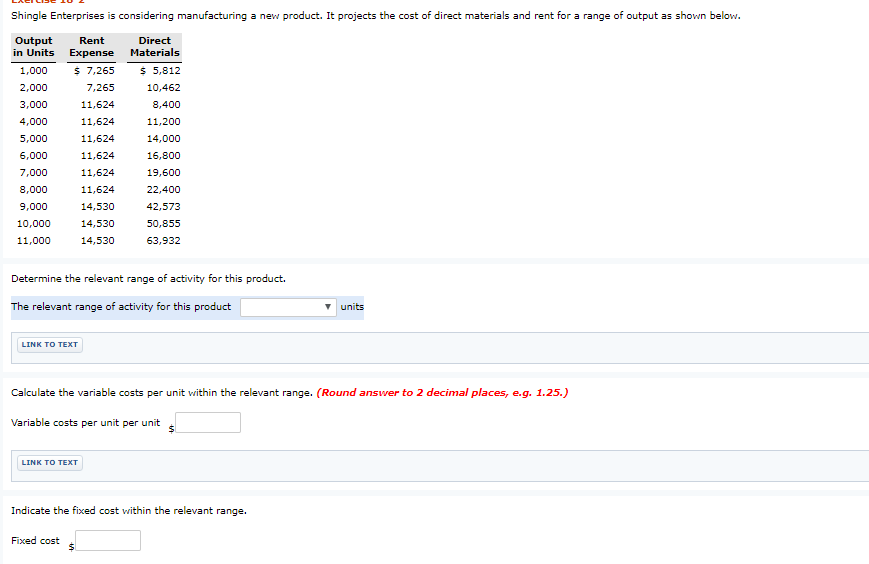Click output value 10,000
The image size is (869, 564).
tap(34, 224)
